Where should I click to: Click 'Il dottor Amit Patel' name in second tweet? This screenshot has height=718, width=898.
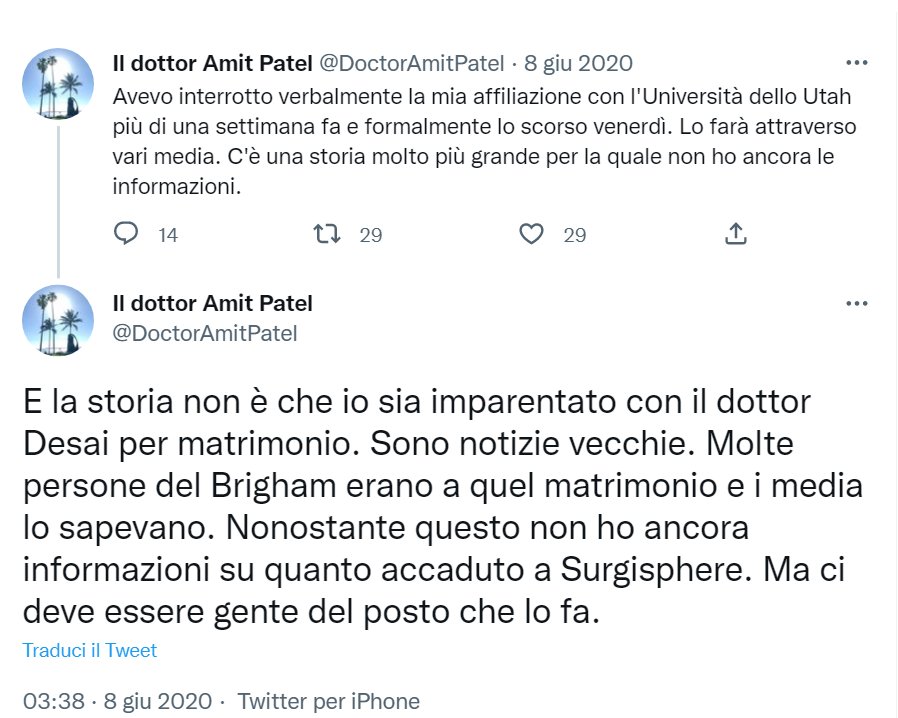212,303
